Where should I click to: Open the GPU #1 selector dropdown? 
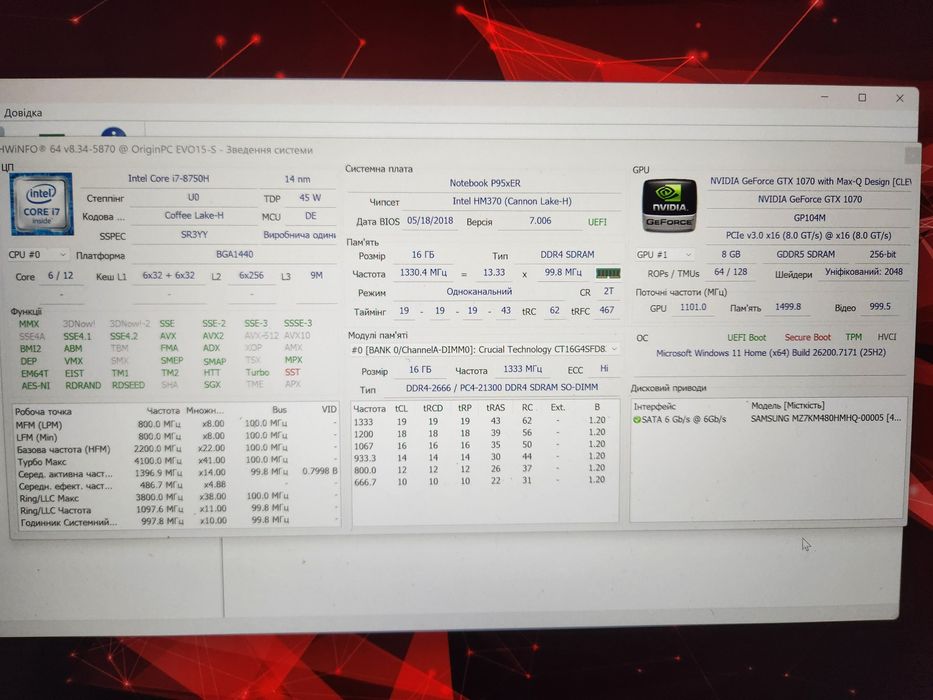point(664,255)
